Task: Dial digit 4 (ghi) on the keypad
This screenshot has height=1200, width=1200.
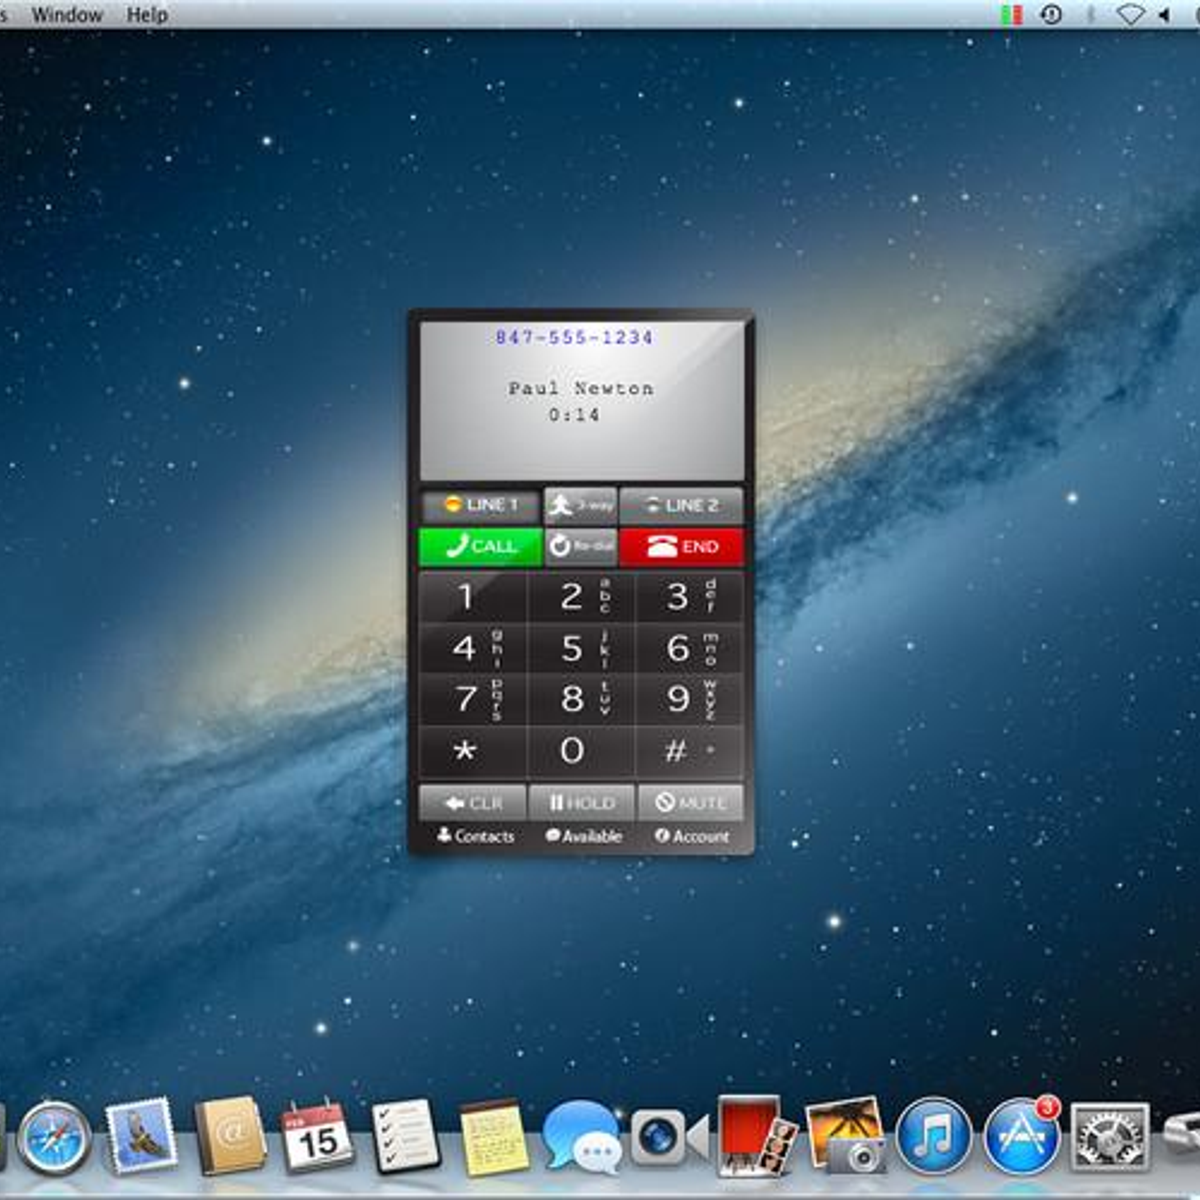Action: [x=473, y=649]
